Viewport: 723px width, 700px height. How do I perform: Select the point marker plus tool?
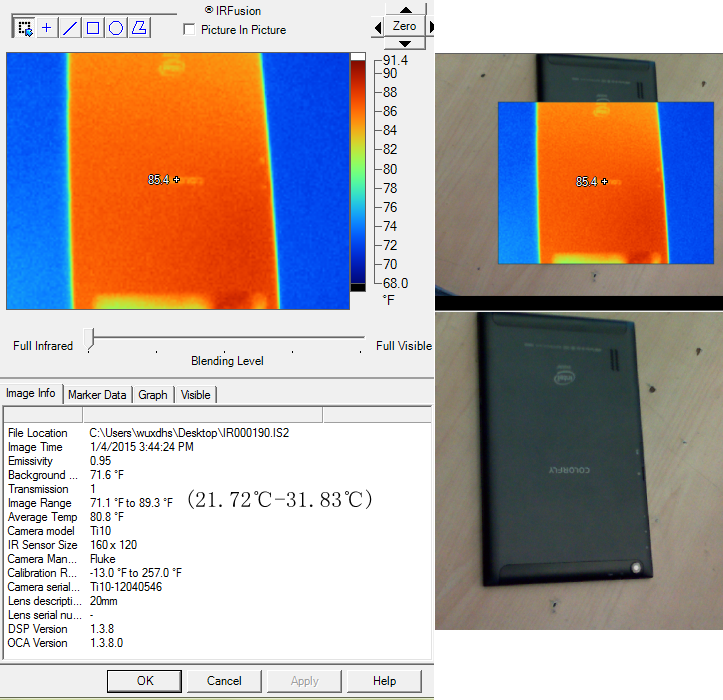pos(47,28)
